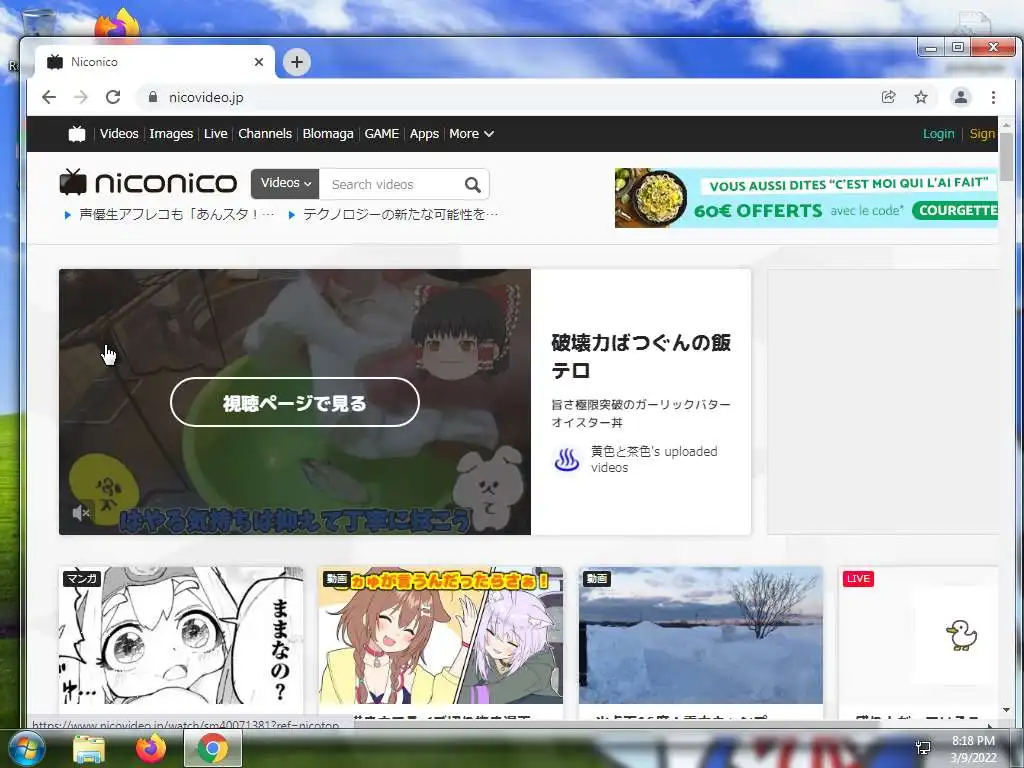
Task: Click the Login link
Action: point(938,134)
